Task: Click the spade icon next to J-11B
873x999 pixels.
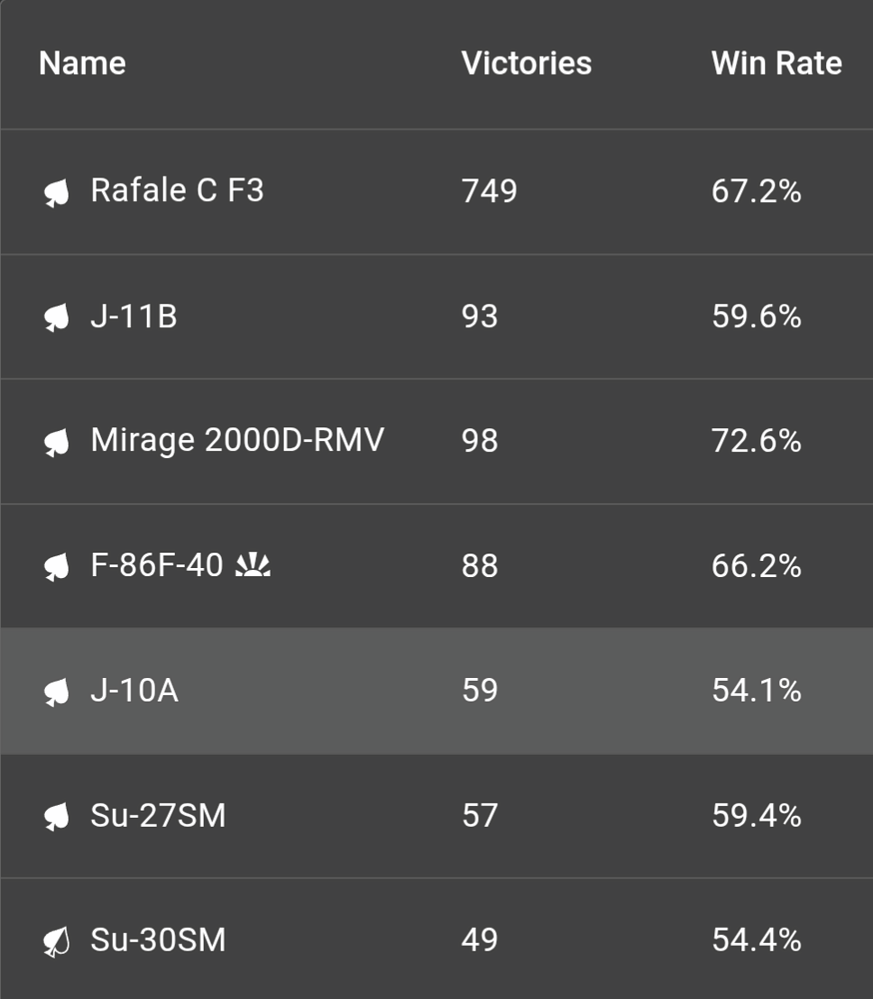Action: pos(57,317)
